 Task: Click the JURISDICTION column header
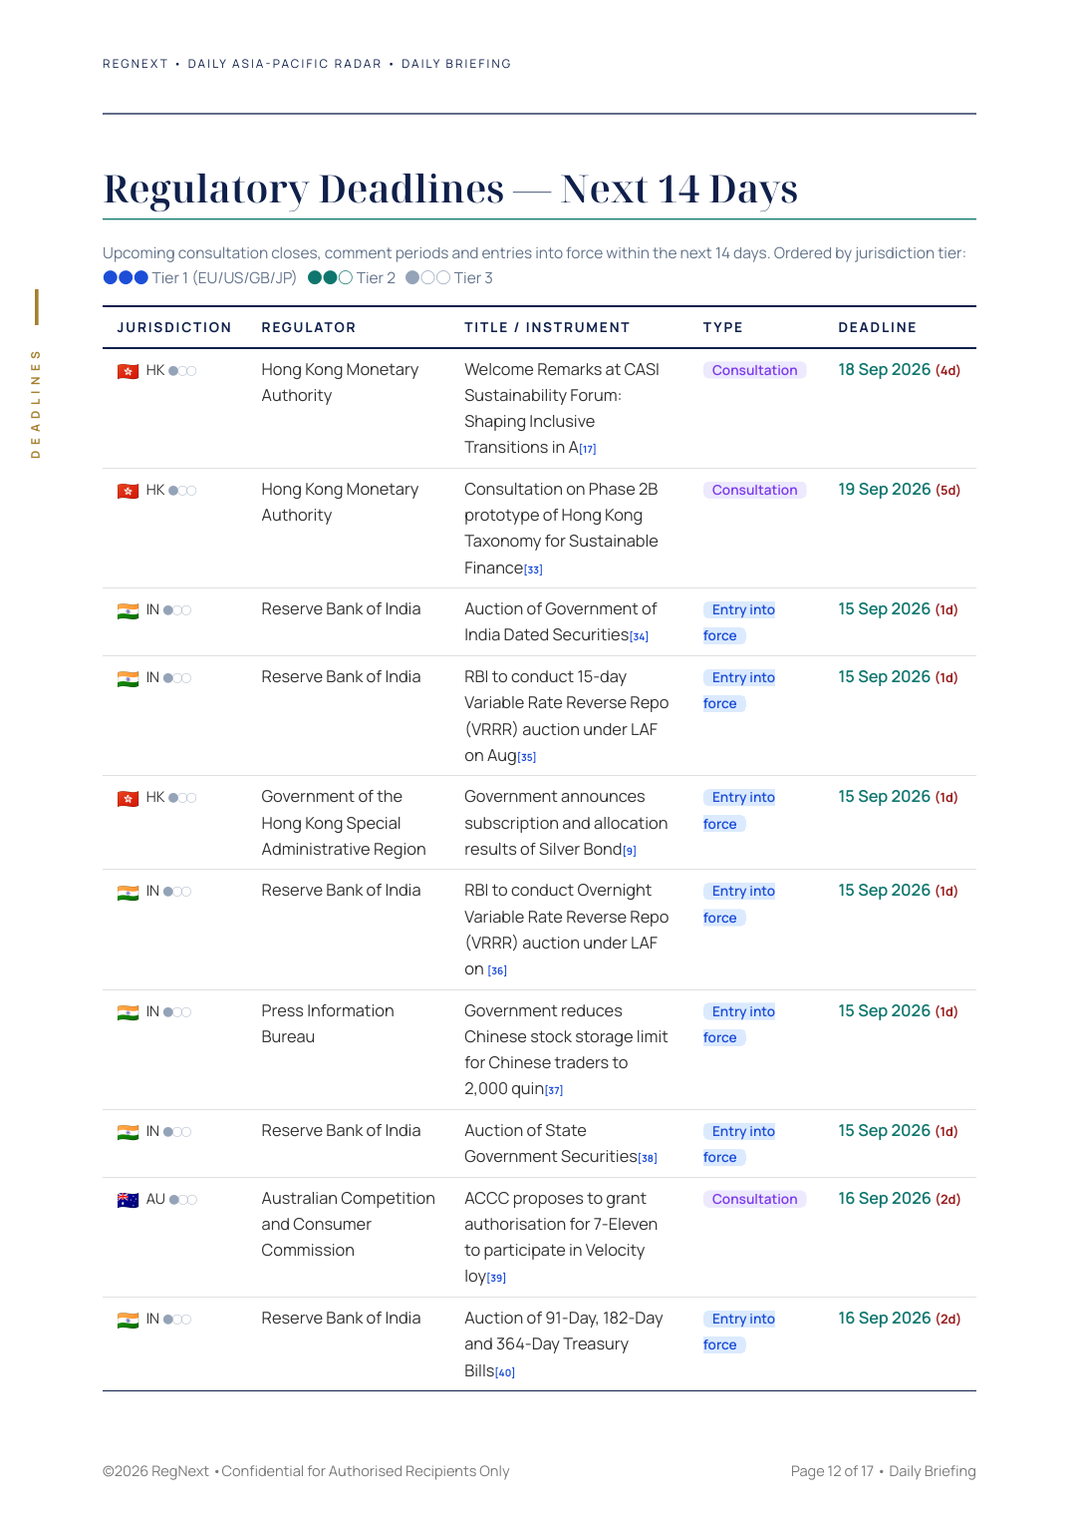click(174, 327)
